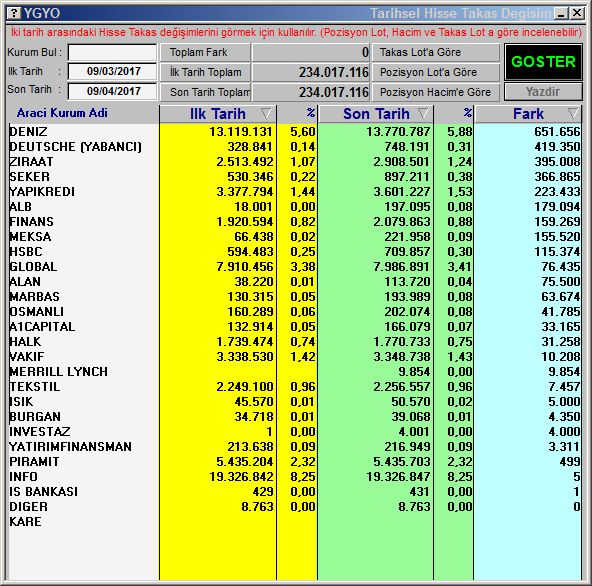592x586 pixels.
Task: Select the DENIZ row
Action: pos(294,132)
